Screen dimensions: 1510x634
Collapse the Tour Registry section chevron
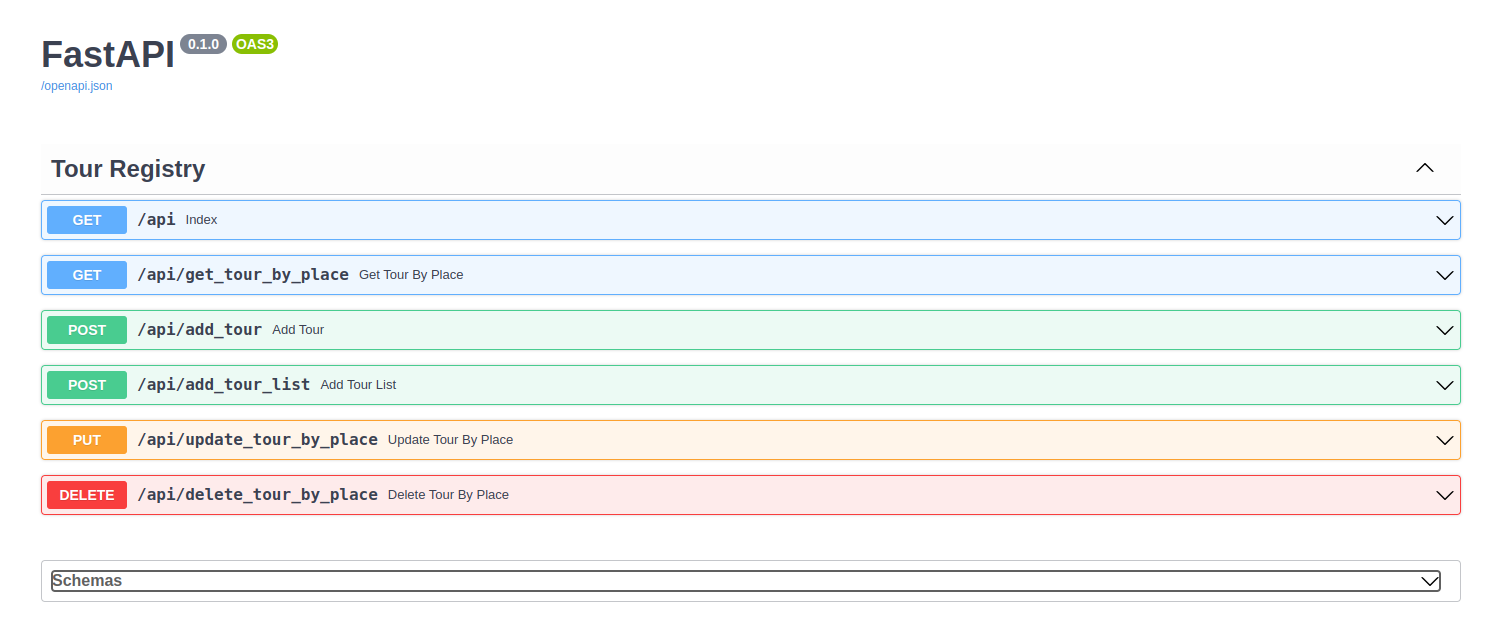1425,168
